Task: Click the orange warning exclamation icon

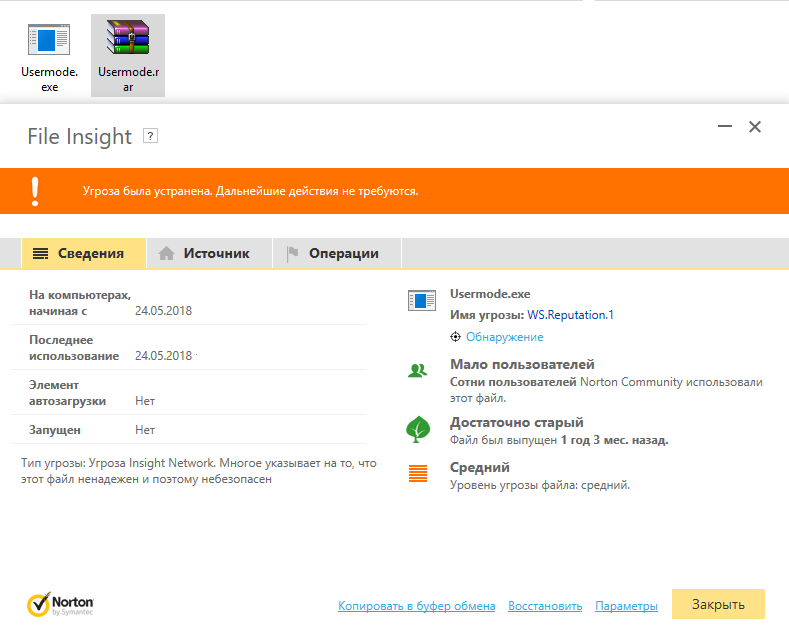Action: pyautogui.click(x=35, y=191)
